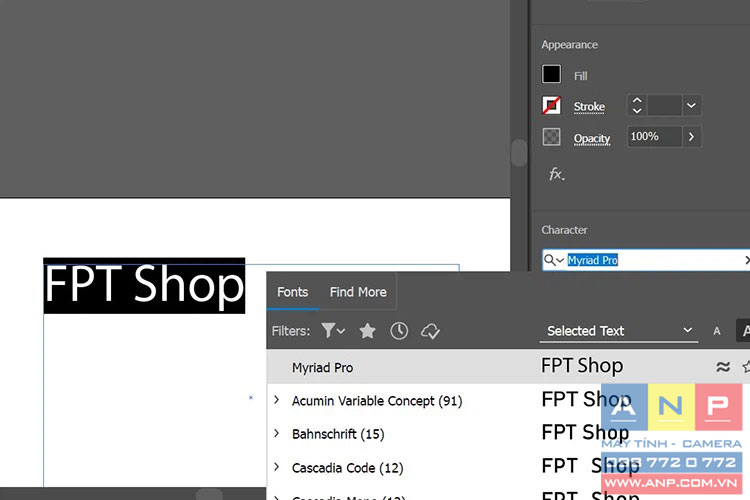Open the Stroke panel label link
Image resolution: width=750 pixels, height=500 pixels.
pos(589,107)
